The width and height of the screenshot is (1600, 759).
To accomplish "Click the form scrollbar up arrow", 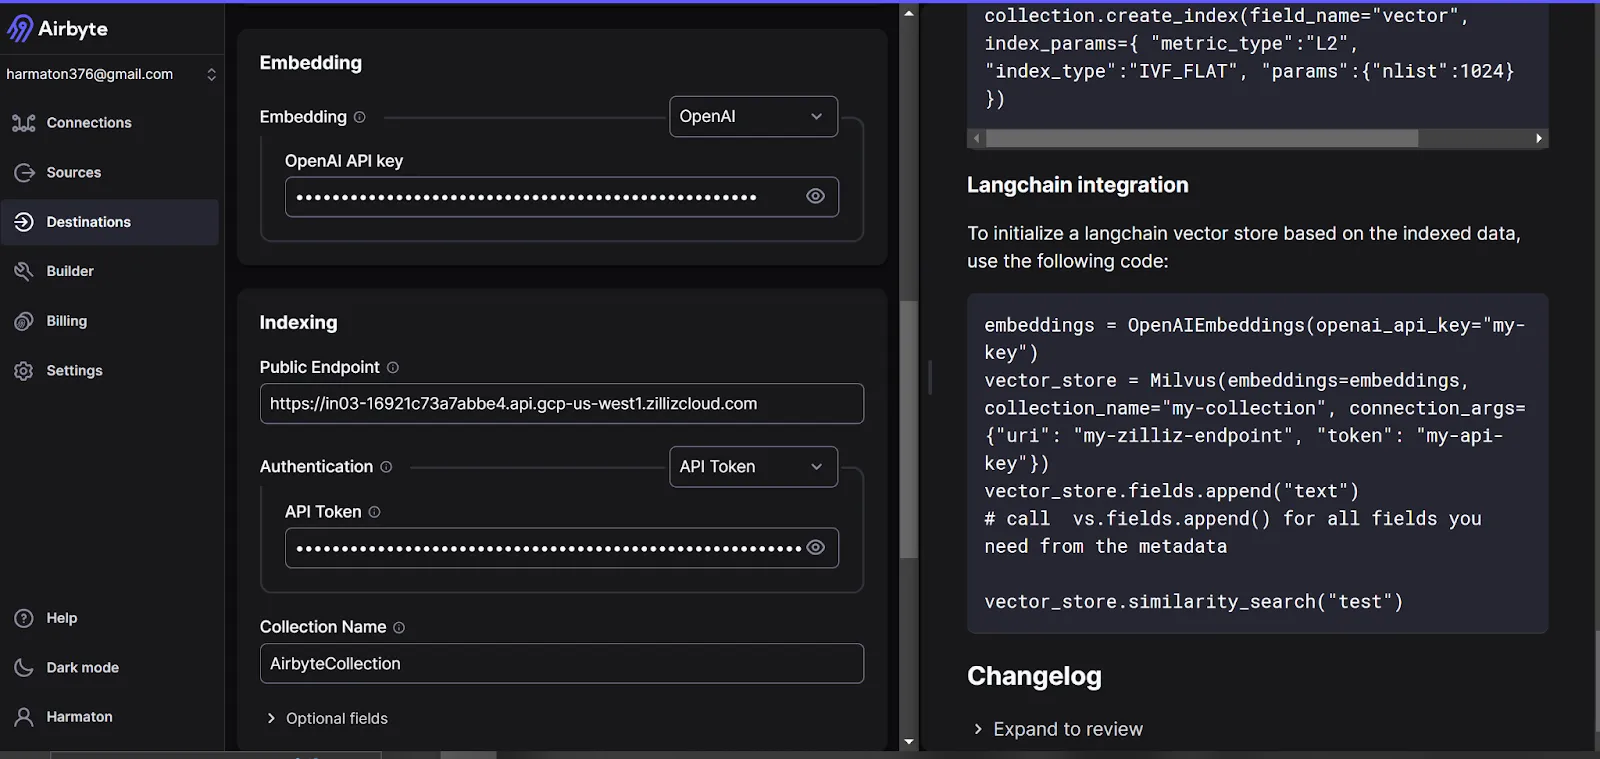I will pos(909,13).
